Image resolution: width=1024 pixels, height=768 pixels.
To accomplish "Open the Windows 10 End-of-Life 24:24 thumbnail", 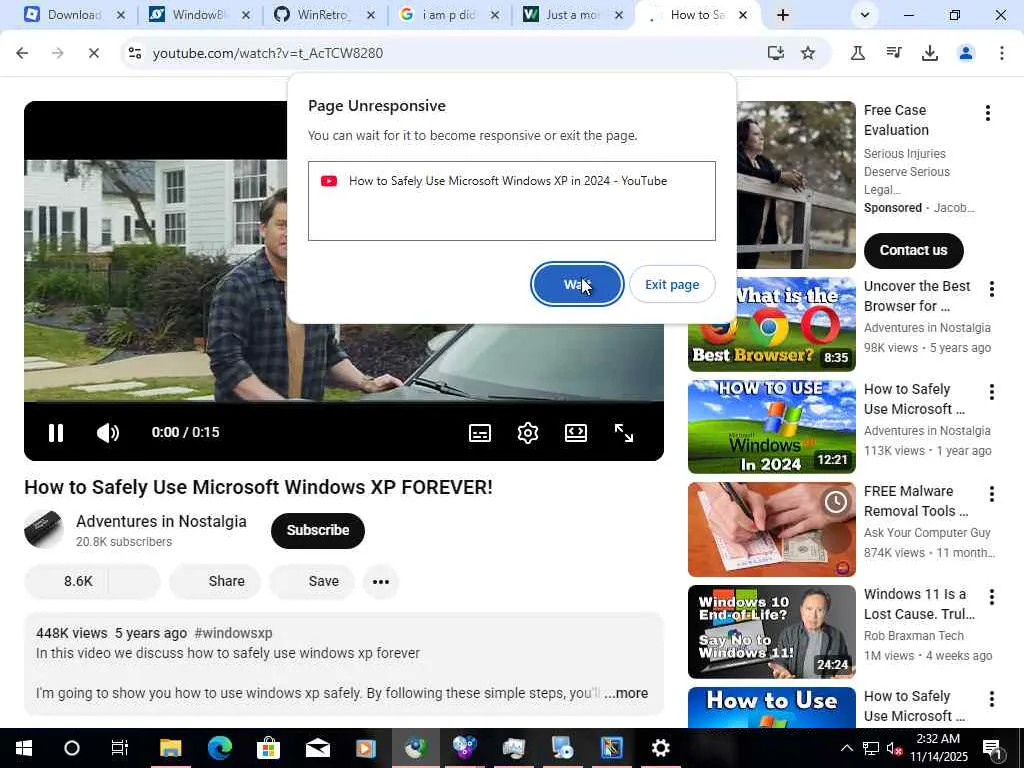I will tap(771, 632).
